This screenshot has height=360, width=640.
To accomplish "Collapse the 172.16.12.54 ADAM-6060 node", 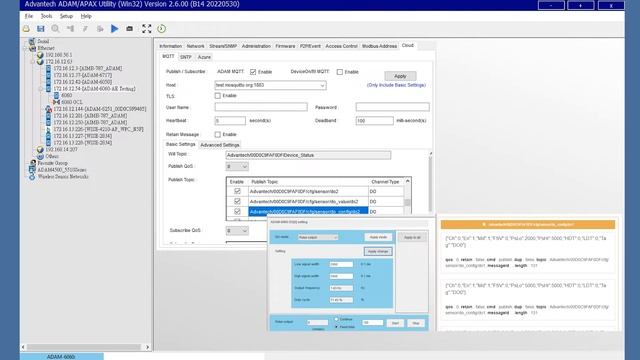I will 41,89.
